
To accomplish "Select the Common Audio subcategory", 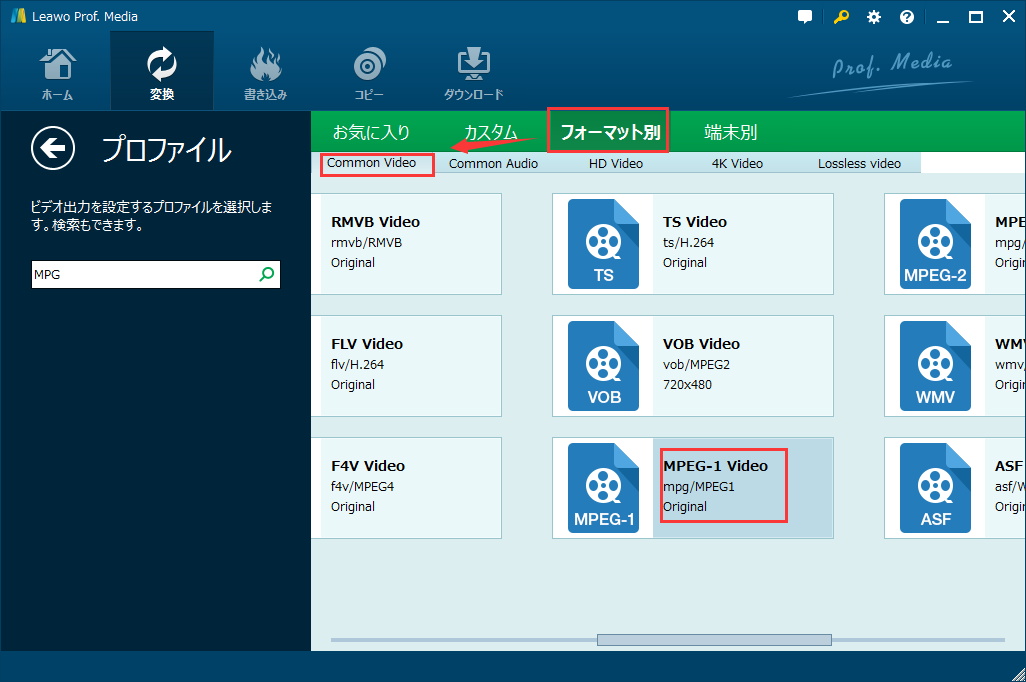I will click(x=493, y=163).
